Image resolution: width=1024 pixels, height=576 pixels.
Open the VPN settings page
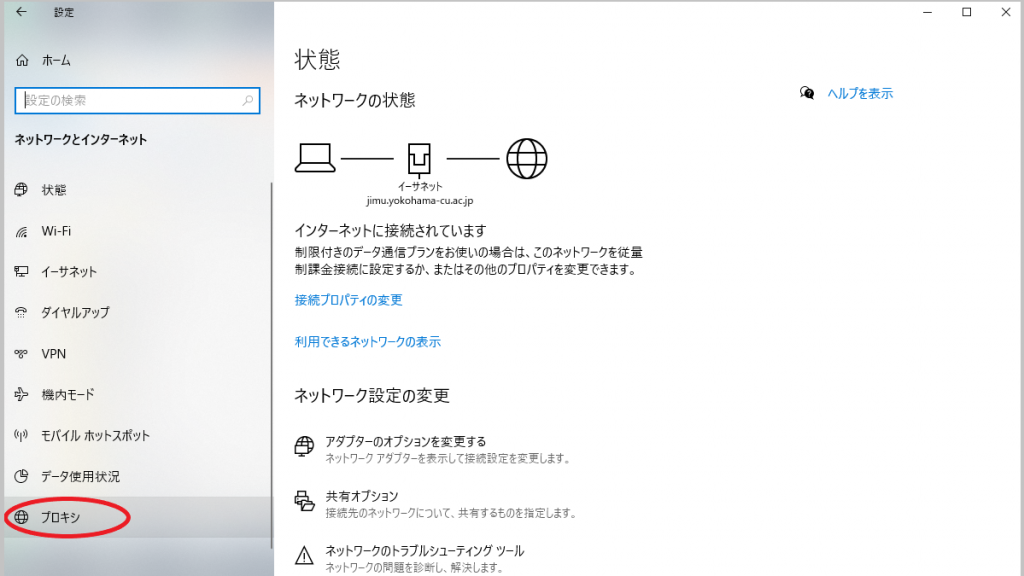pyautogui.click(x=53, y=354)
